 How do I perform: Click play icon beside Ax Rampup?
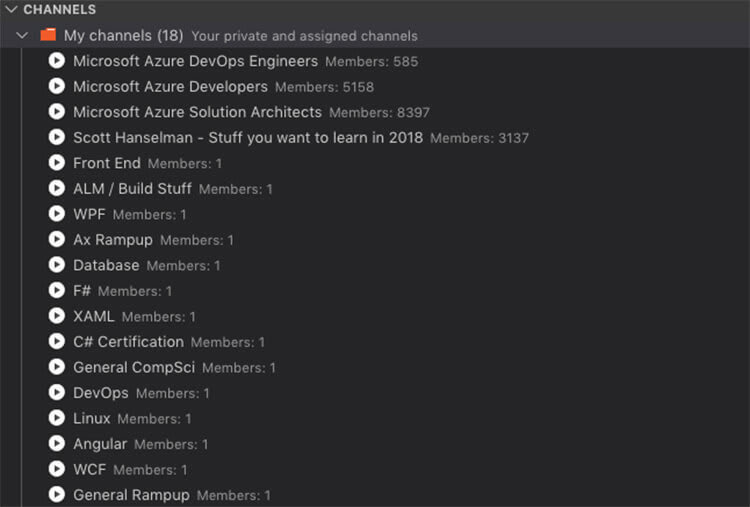click(56, 239)
